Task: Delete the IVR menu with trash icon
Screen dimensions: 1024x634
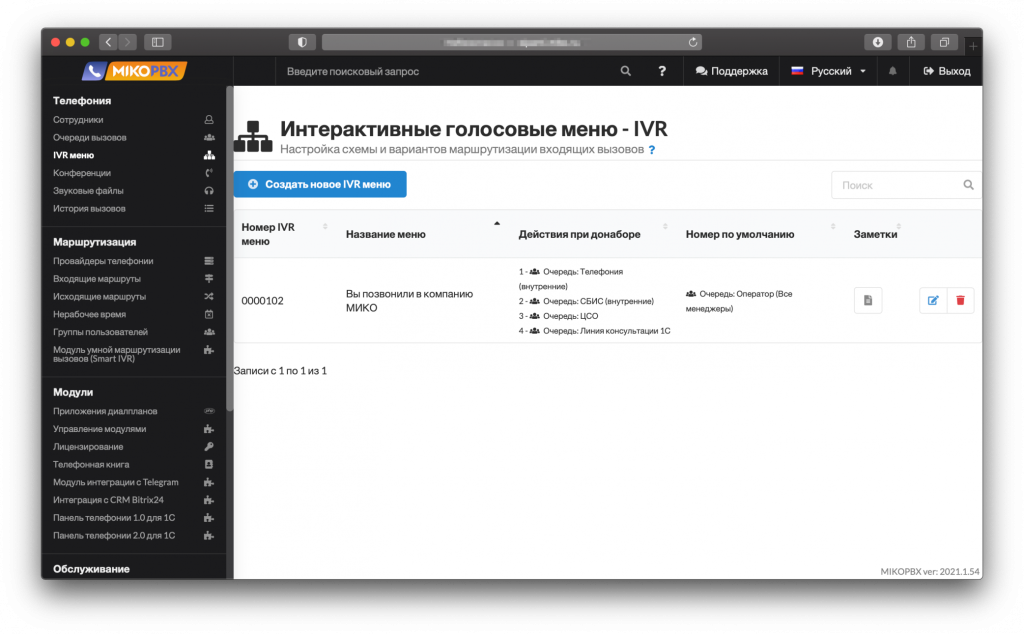Action: [x=960, y=300]
